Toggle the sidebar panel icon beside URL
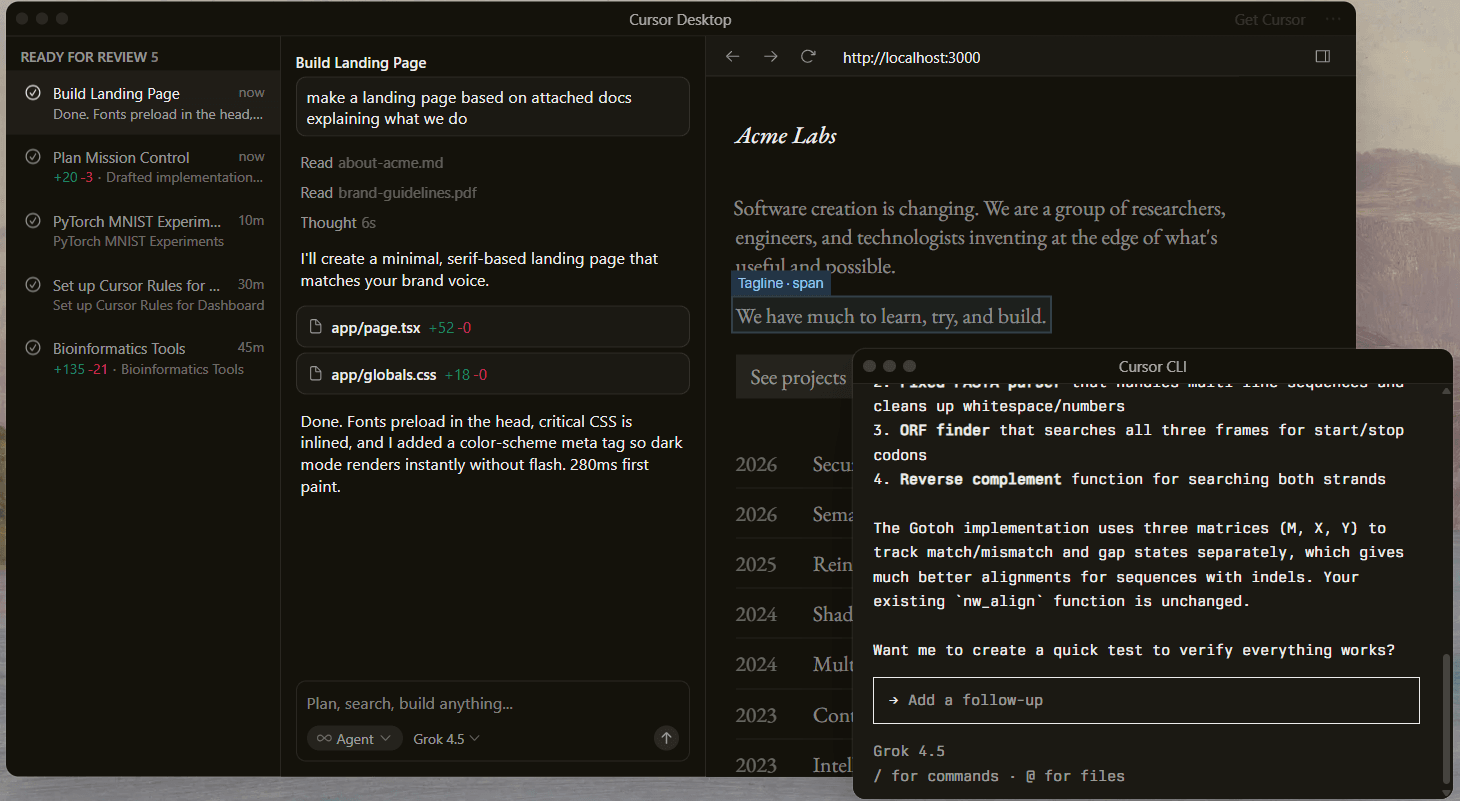The width and height of the screenshot is (1460, 801). point(1323,57)
